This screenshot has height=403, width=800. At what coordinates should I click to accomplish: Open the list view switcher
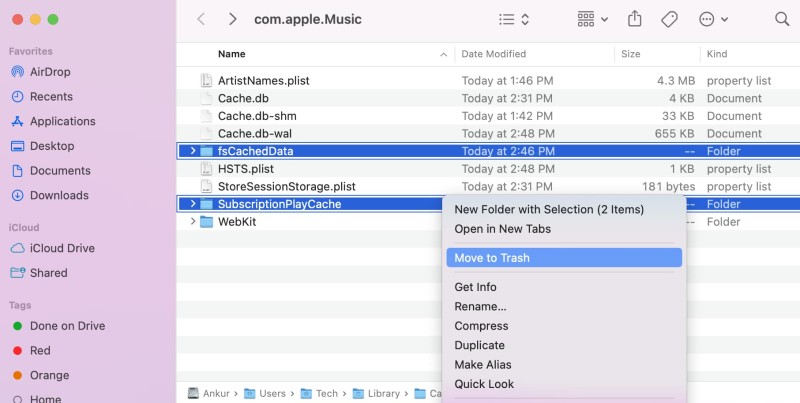point(514,19)
